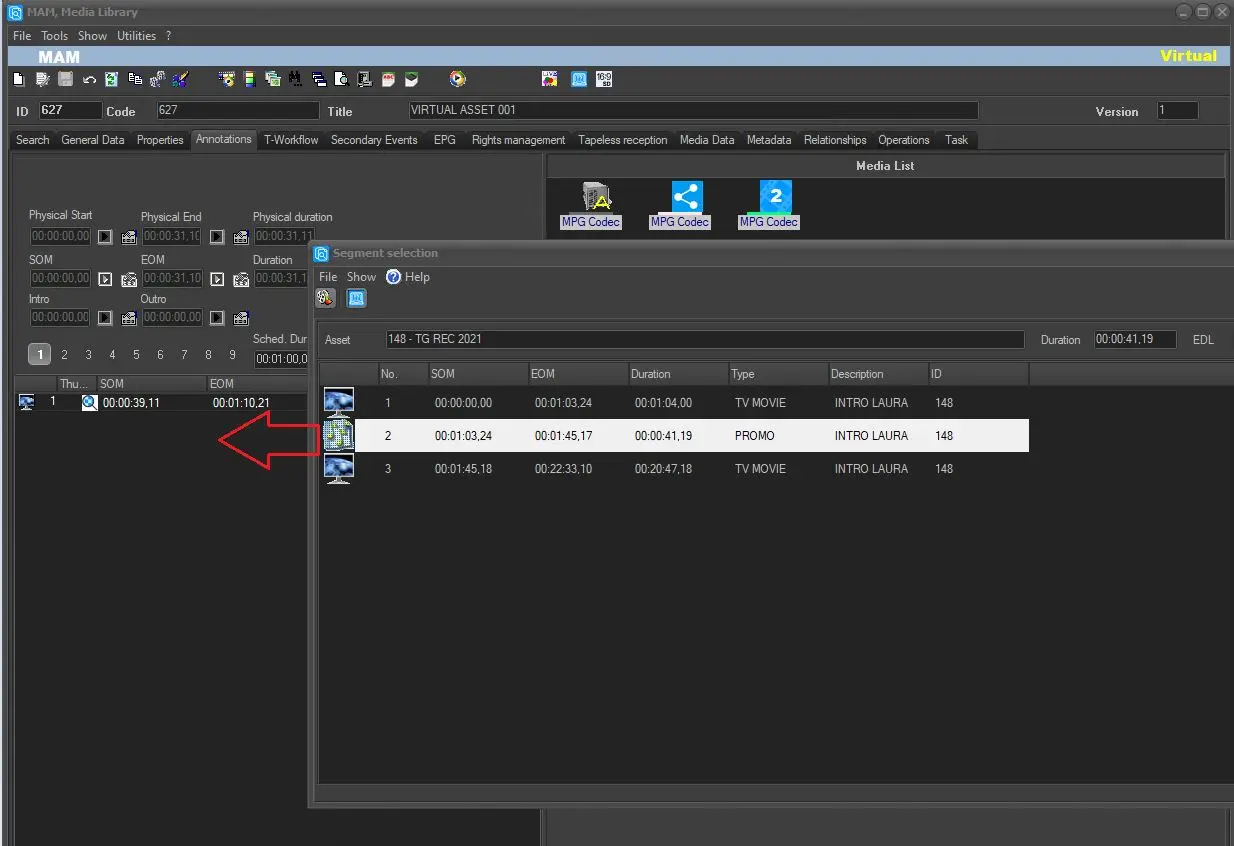1234x846 pixels.
Task: Click the Title field with VIRTUAL ASSET 001
Action: coord(691,111)
